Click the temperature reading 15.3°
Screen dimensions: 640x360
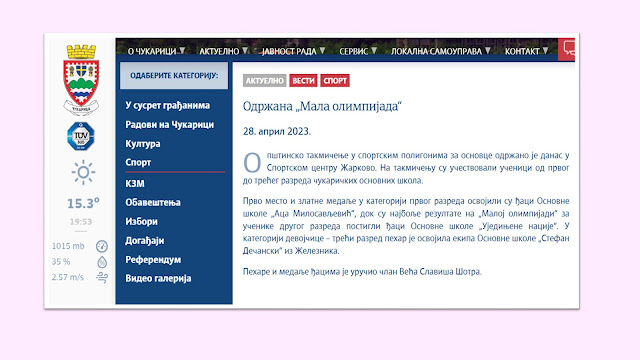tap(83, 203)
